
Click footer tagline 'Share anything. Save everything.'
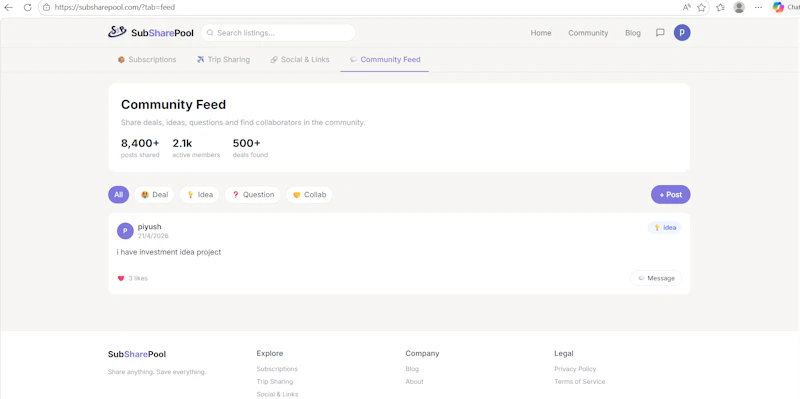[x=157, y=372]
